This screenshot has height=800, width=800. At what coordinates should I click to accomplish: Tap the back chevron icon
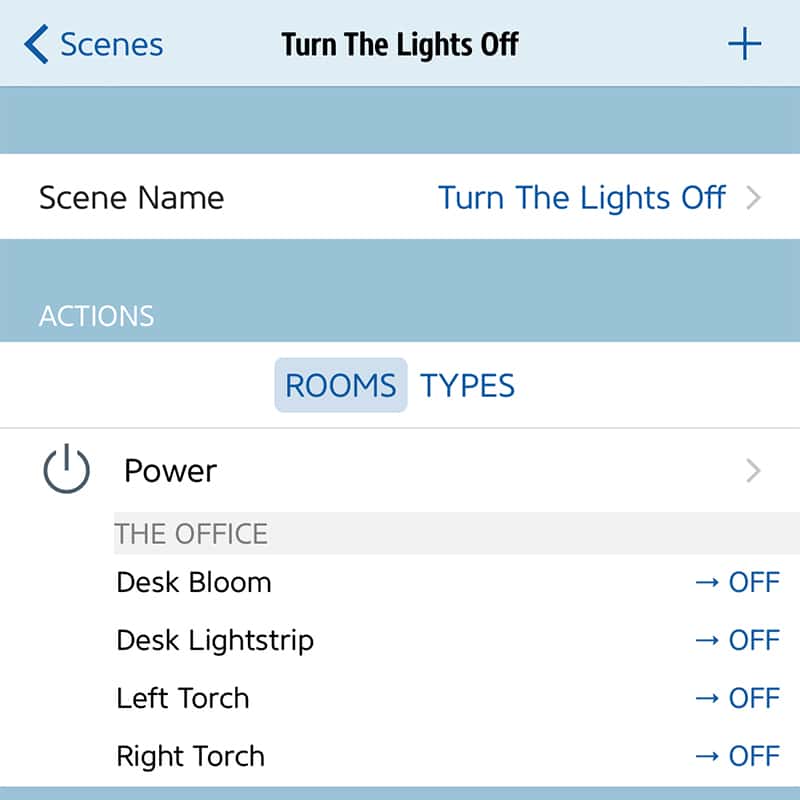(x=37, y=45)
